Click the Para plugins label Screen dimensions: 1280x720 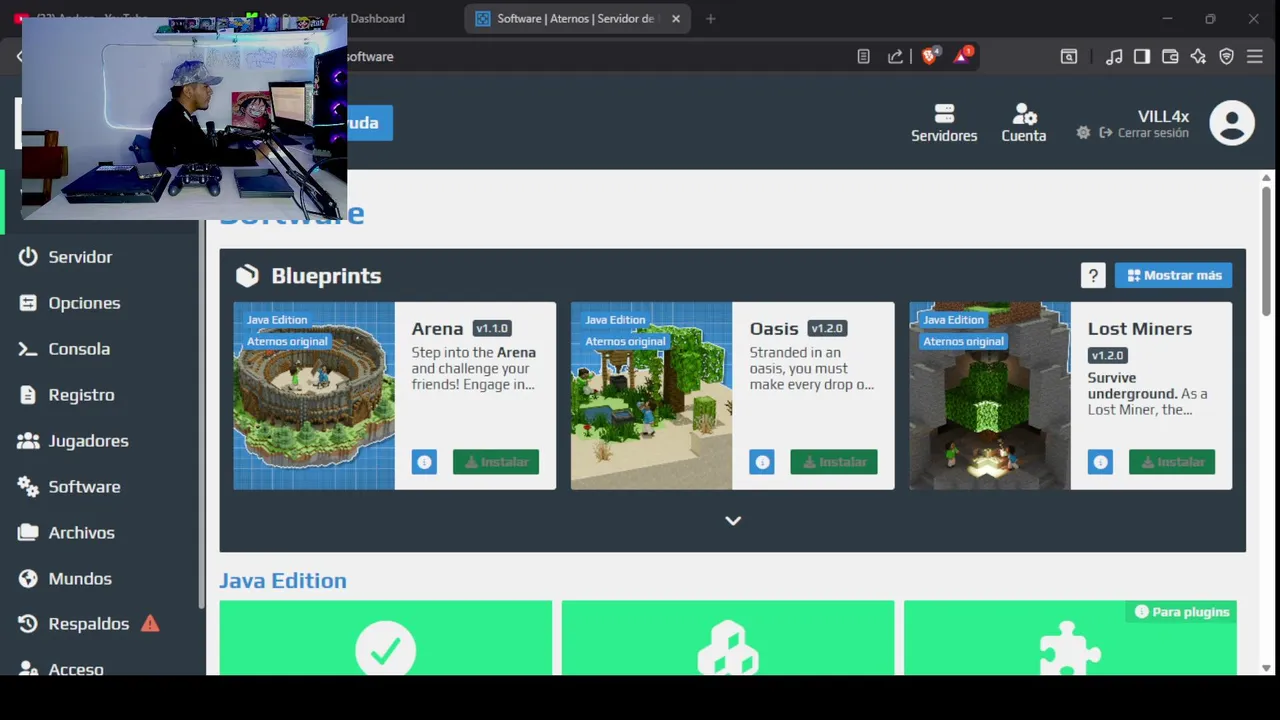pyautogui.click(x=1182, y=611)
